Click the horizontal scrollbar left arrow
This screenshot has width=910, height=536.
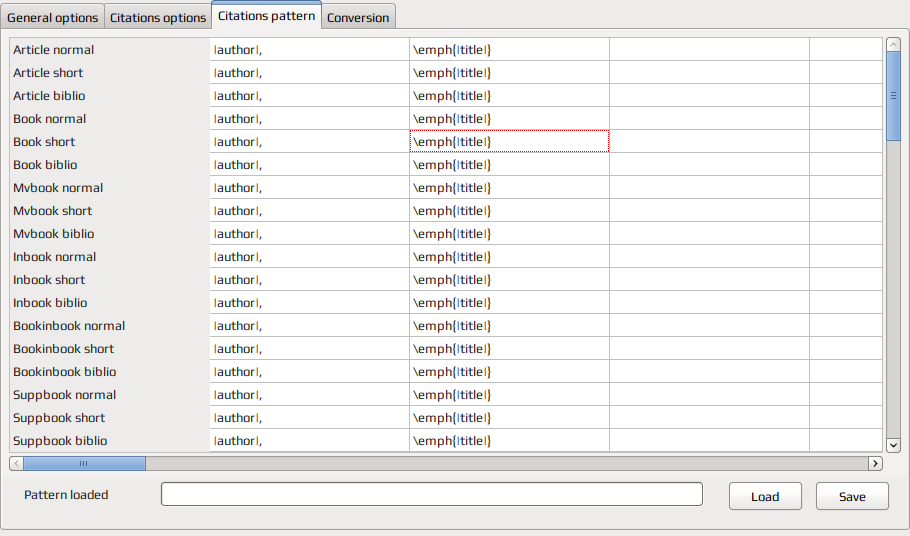pos(16,463)
